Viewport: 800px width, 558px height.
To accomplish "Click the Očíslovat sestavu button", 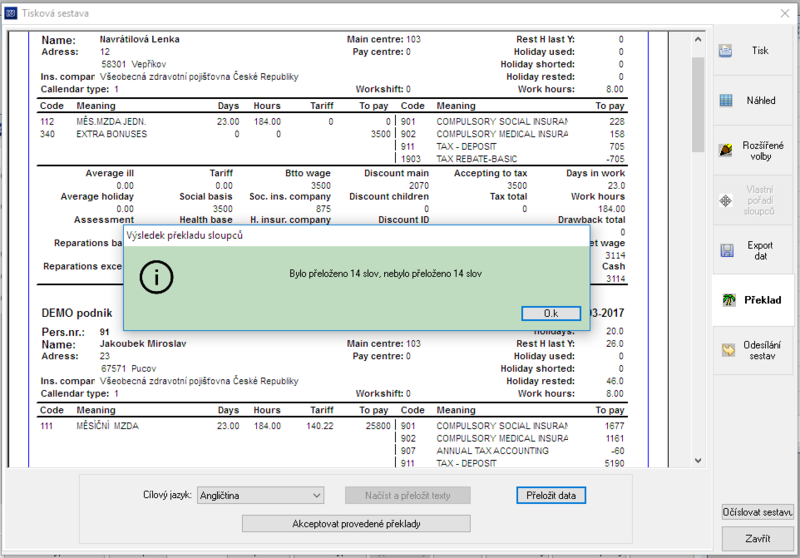I will 758,512.
